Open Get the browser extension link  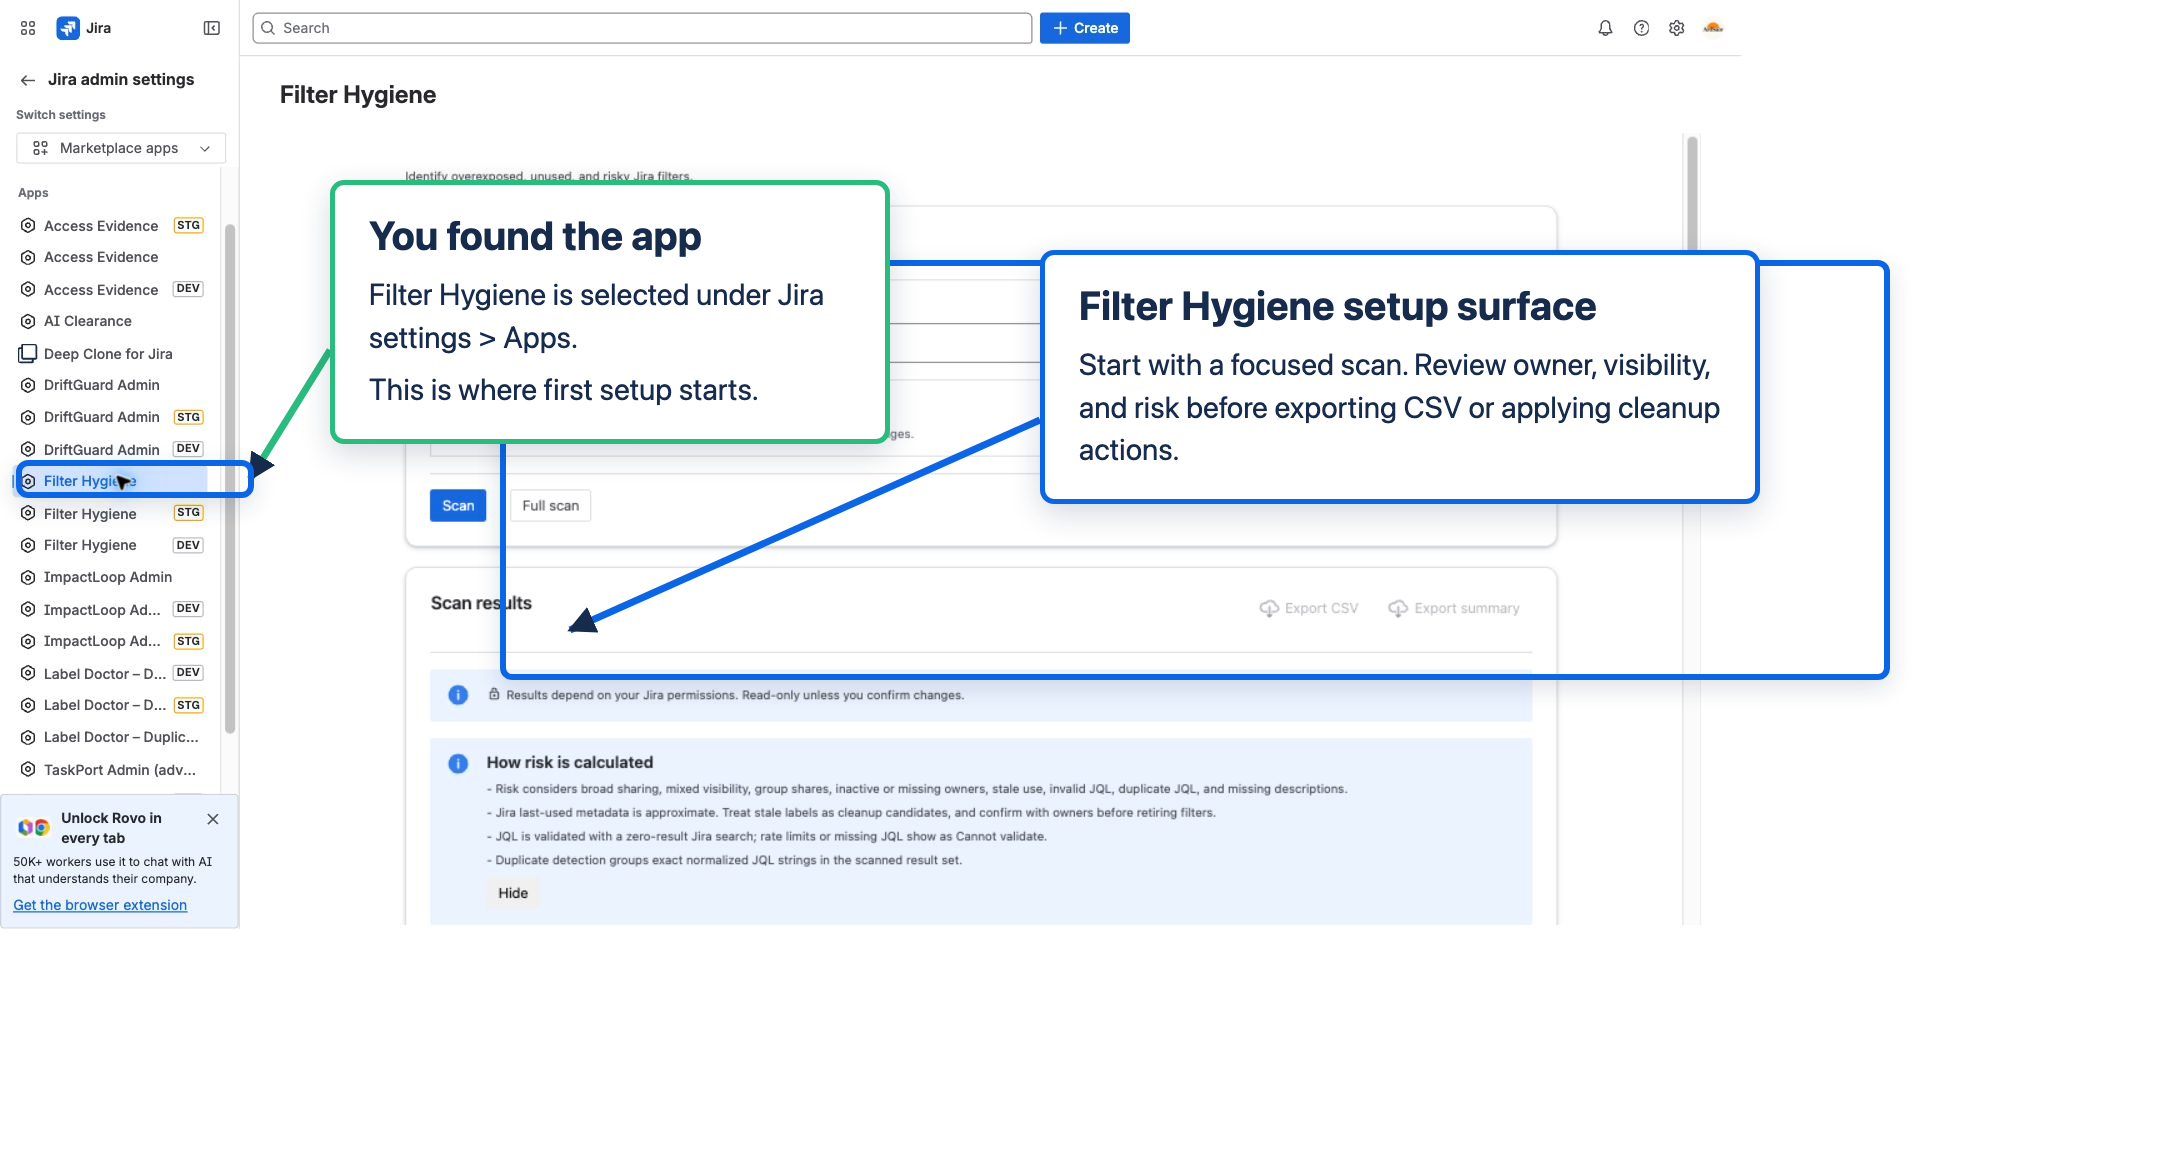point(100,905)
